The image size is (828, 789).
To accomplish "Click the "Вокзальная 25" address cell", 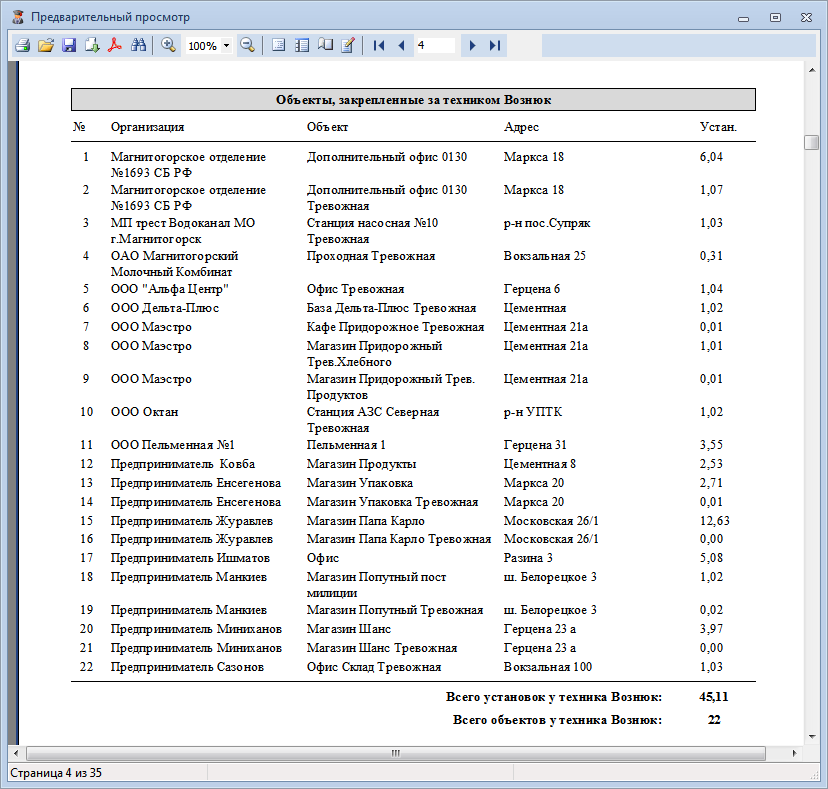I will [544, 256].
